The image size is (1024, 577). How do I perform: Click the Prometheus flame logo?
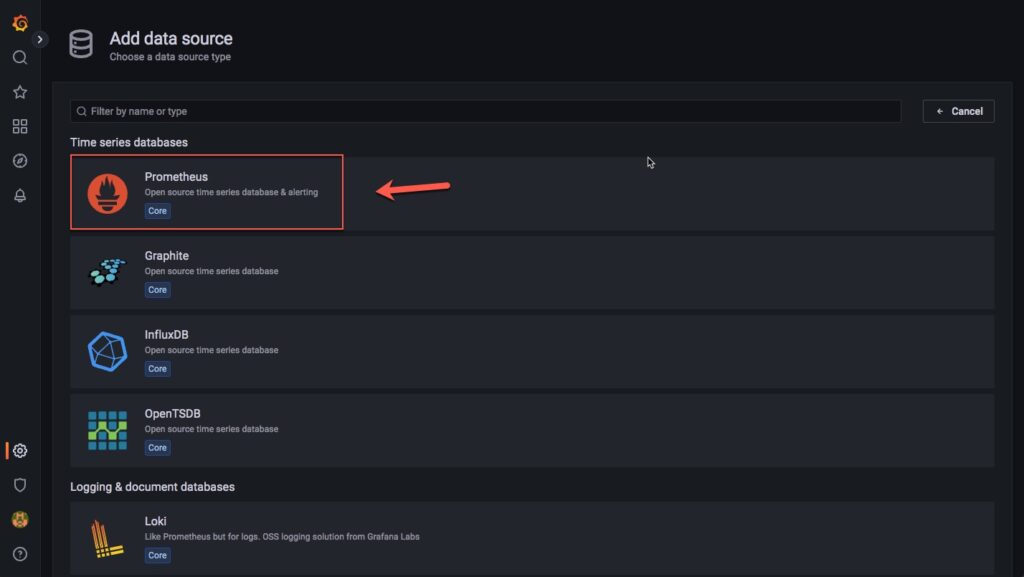tap(108, 193)
